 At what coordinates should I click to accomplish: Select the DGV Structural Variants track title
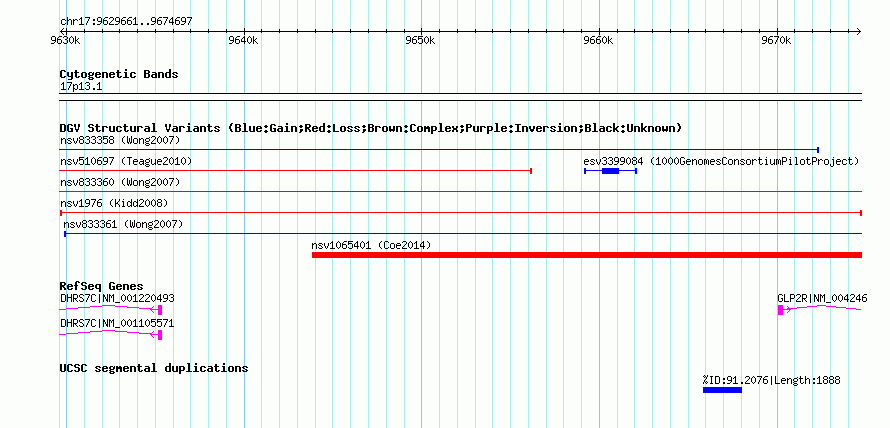tap(371, 128)
